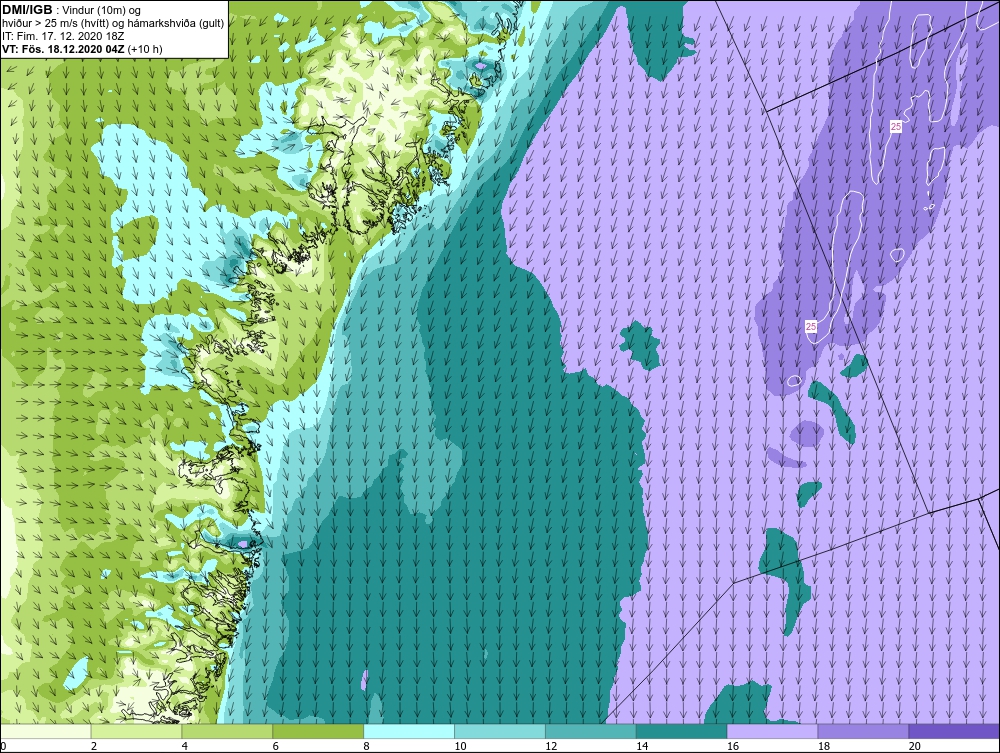Image resolution: width=1000 pixels, height=753 pixels.
Task: Click the 6-8 m/s olive green legend swatch
Action: point(318,731)
